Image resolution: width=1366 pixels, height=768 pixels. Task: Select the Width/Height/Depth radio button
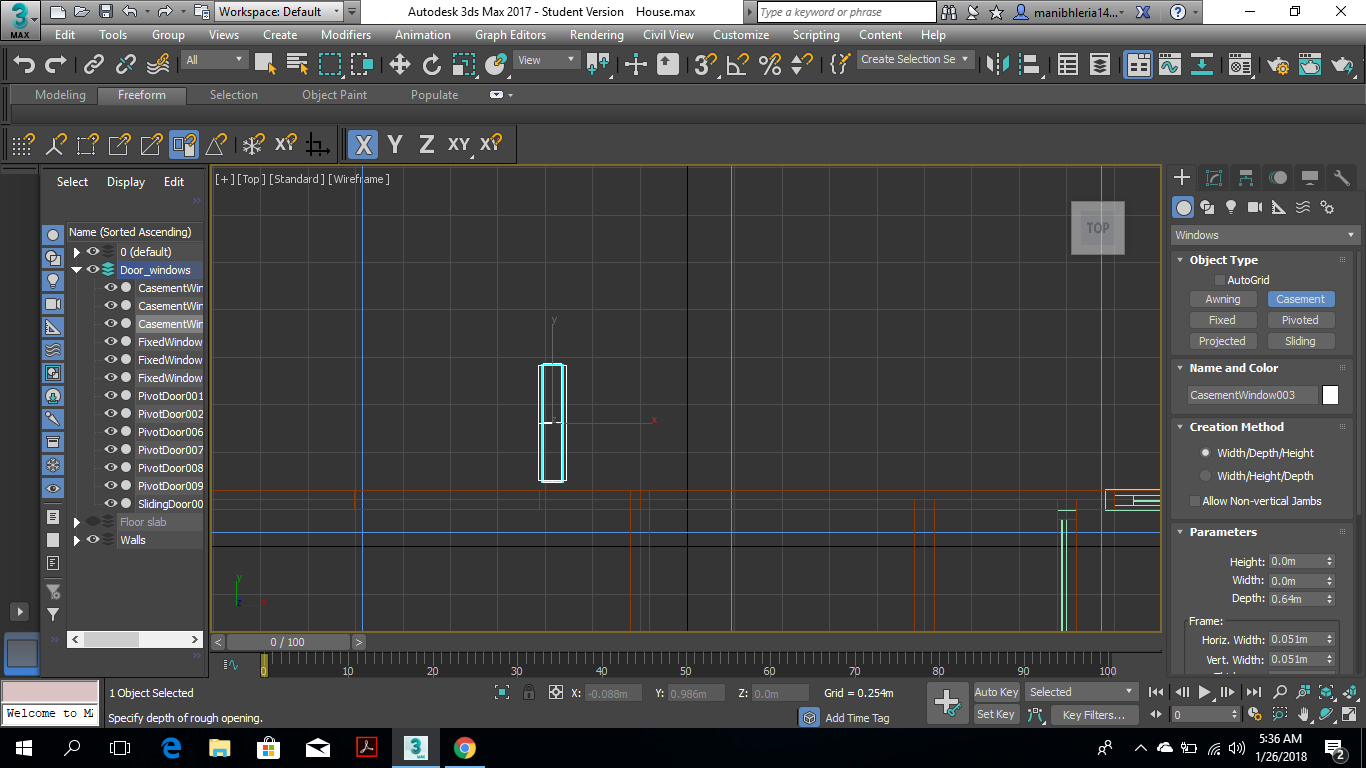(1207, 475)
